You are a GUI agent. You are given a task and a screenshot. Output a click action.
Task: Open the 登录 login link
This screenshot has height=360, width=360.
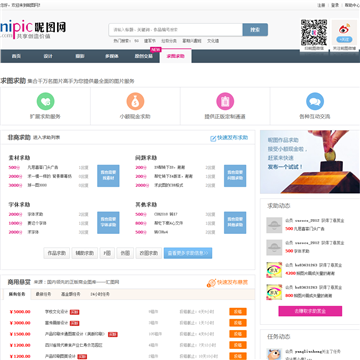pos(335,5)
